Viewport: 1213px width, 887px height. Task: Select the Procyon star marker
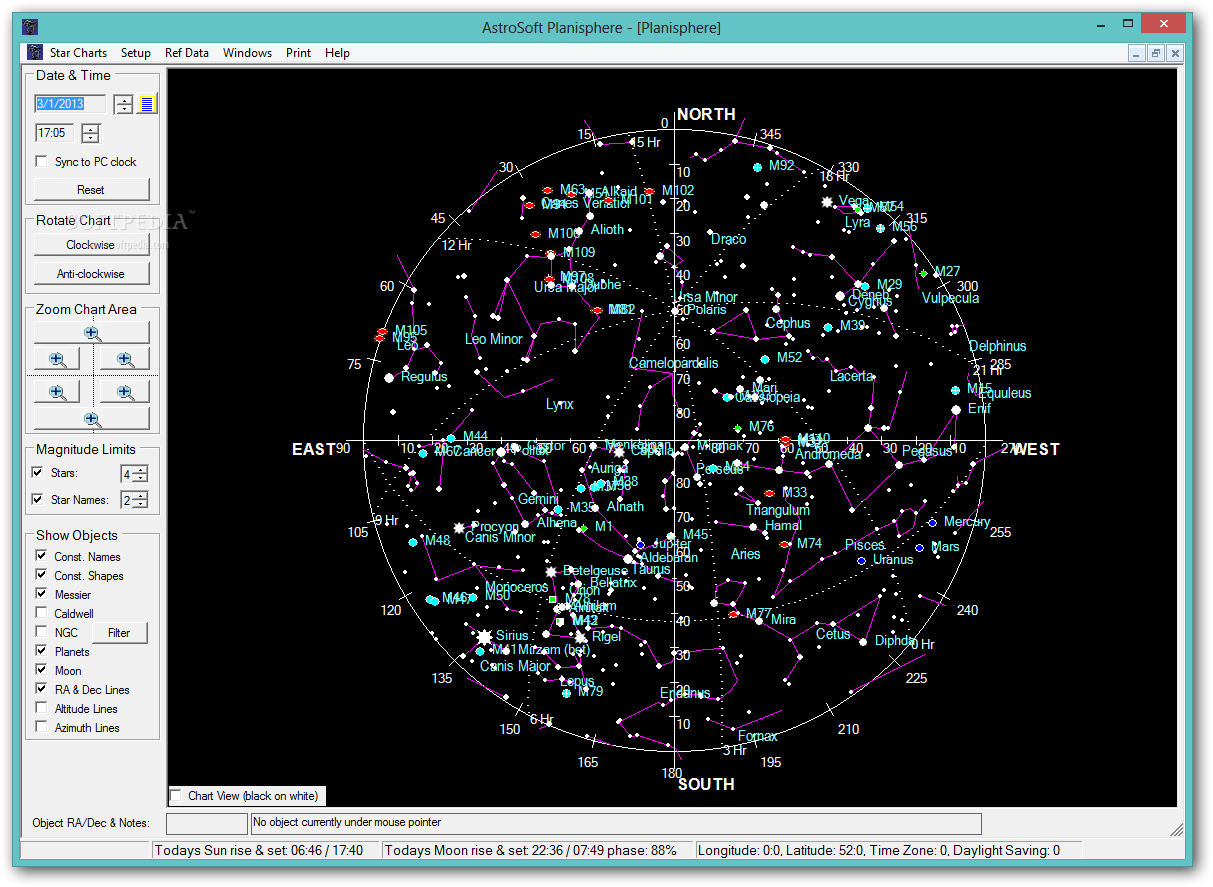pos(460,527)
